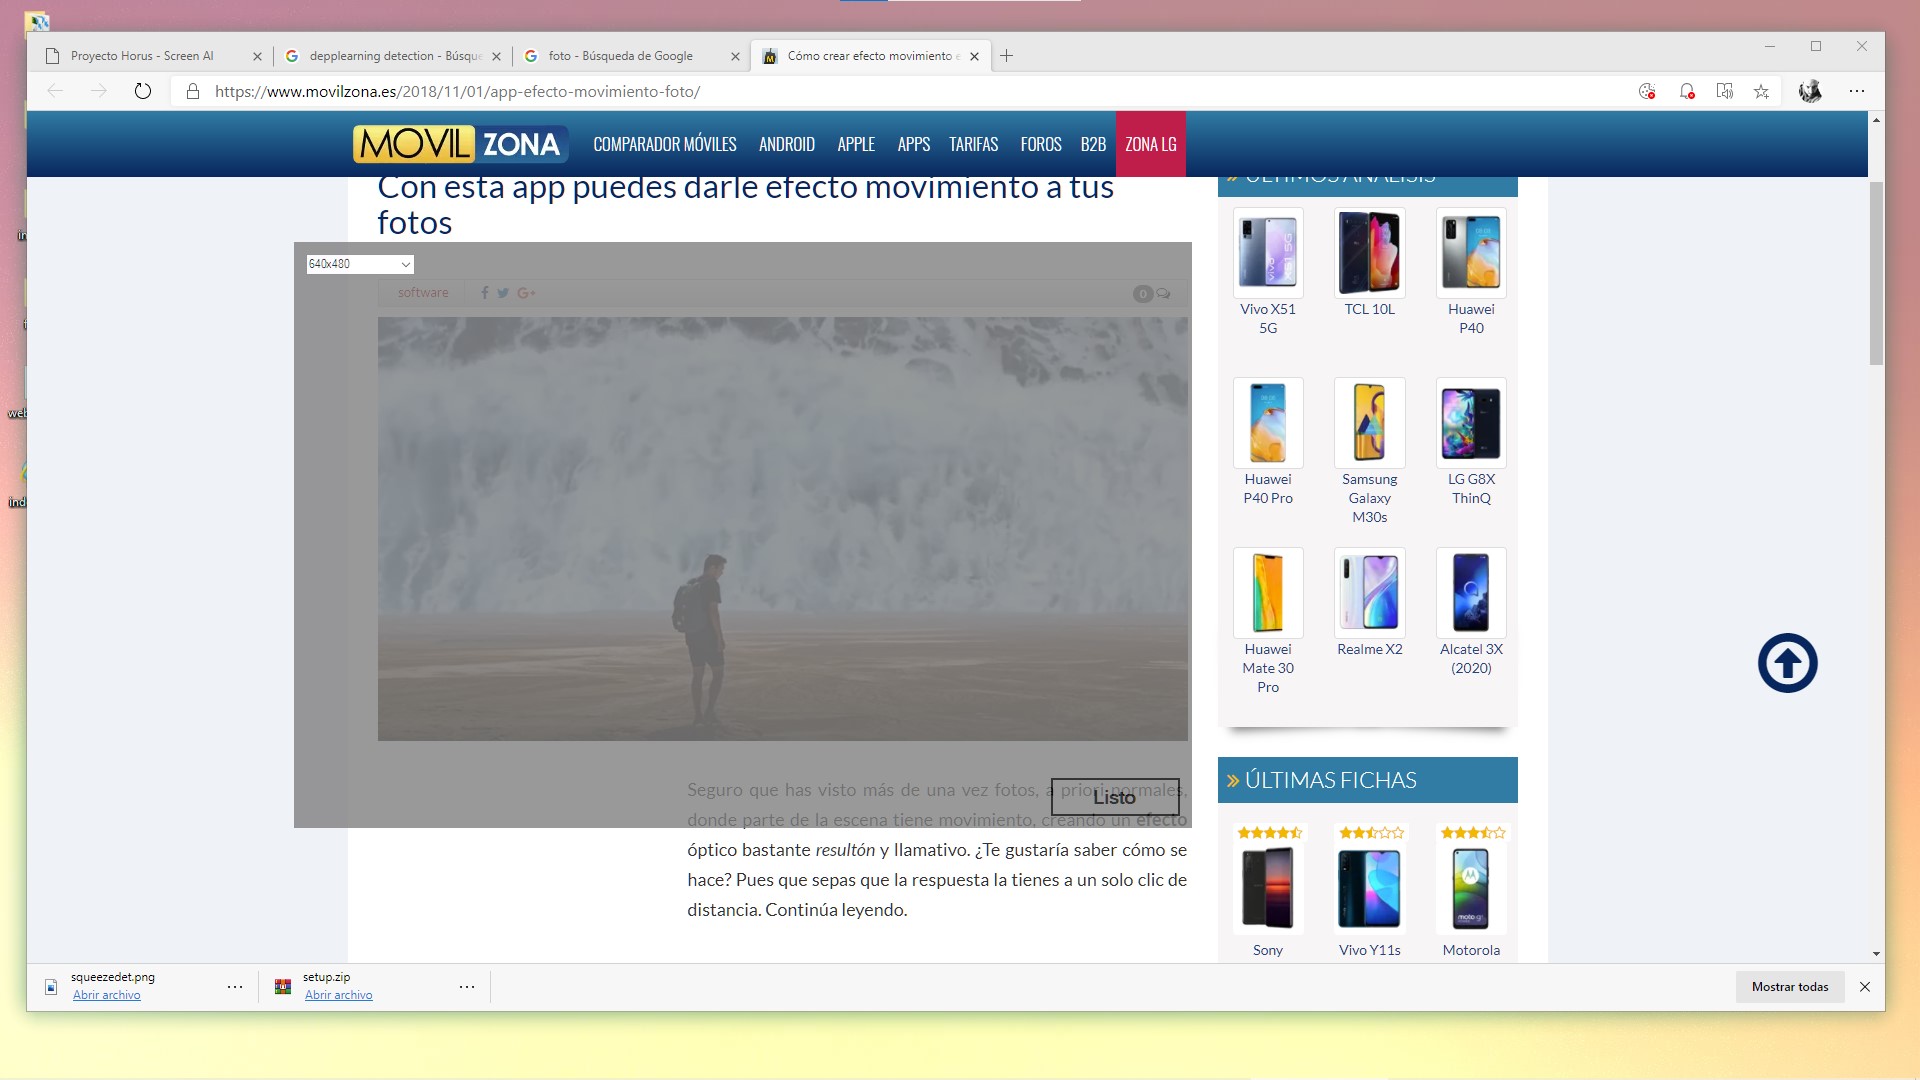This screenshot has width=1920, height=1080.
Task: Add page to favorites with star icon
Action: 1762,91
